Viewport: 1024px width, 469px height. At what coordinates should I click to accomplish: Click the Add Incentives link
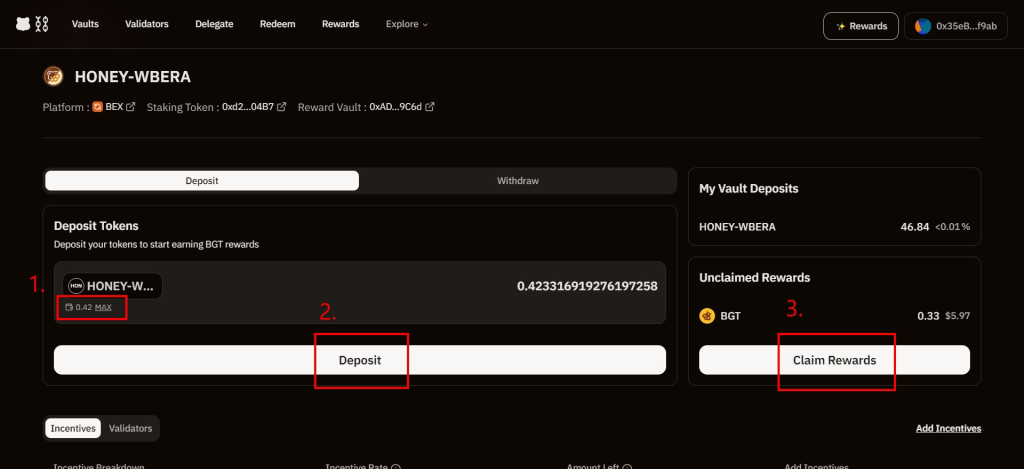pos(948,428)
